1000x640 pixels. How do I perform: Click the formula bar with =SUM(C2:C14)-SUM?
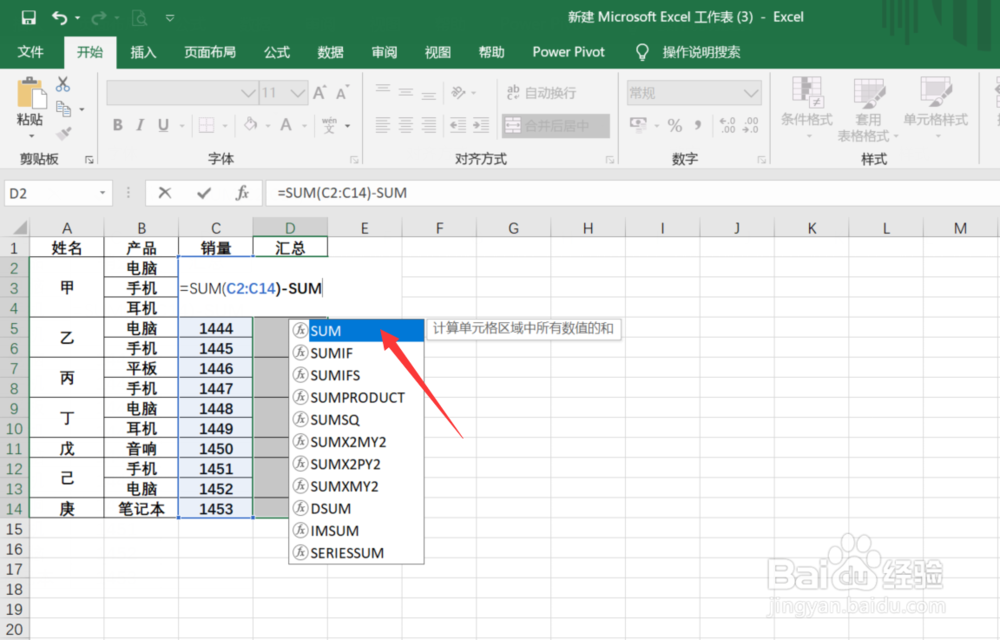tap(631, 193)
